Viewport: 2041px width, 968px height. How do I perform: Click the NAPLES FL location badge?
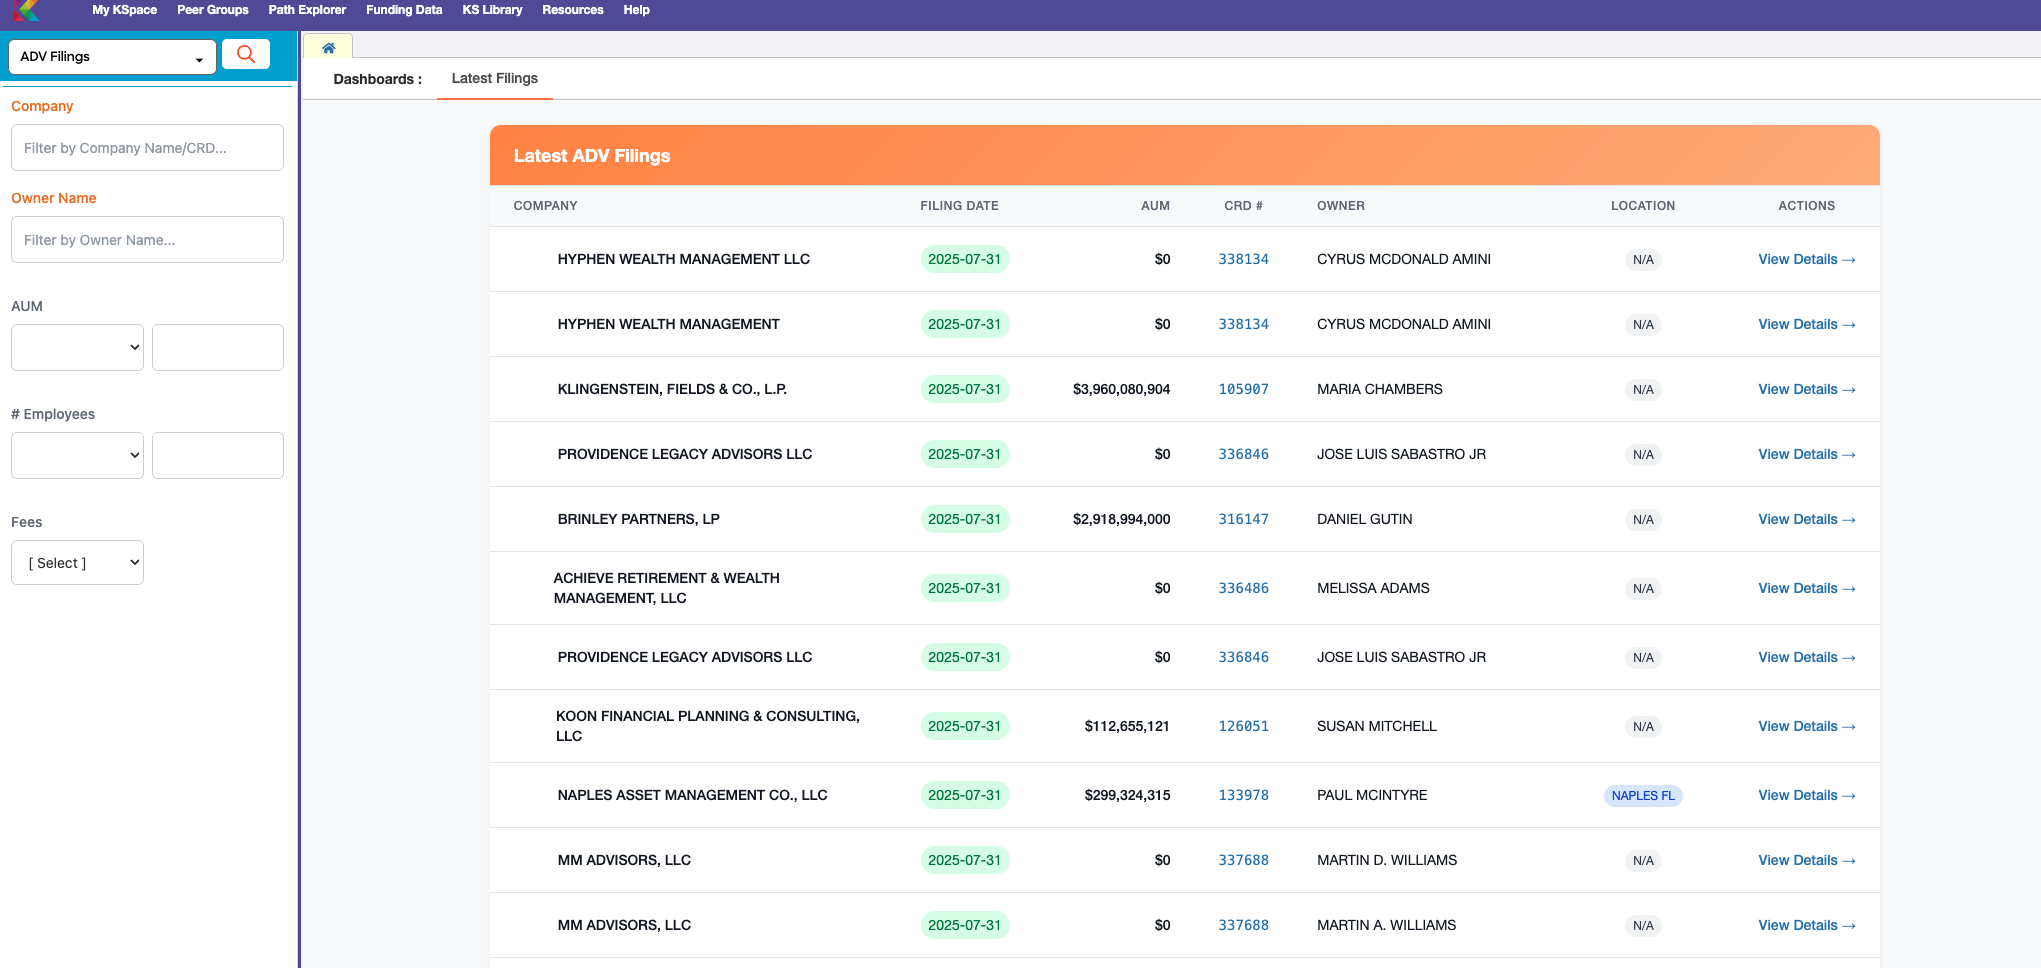click(x=1642, y=796)
